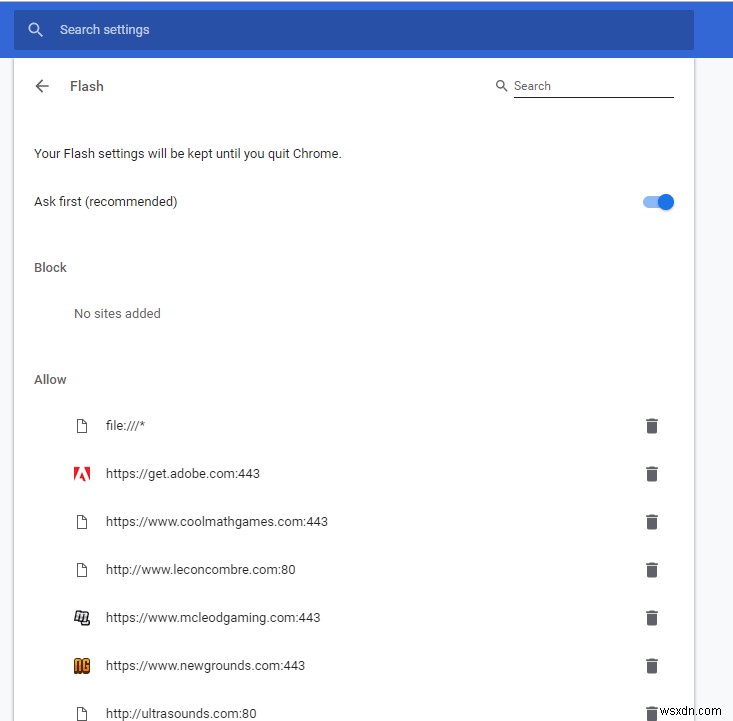Delete the coolmathgames.com allow entry
Viewport: 733px width, 721px height.
point(652,521)
